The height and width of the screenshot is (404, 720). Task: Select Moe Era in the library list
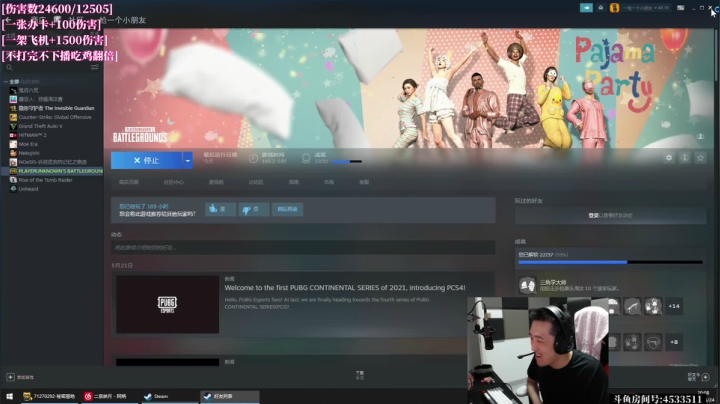(28, 144)
